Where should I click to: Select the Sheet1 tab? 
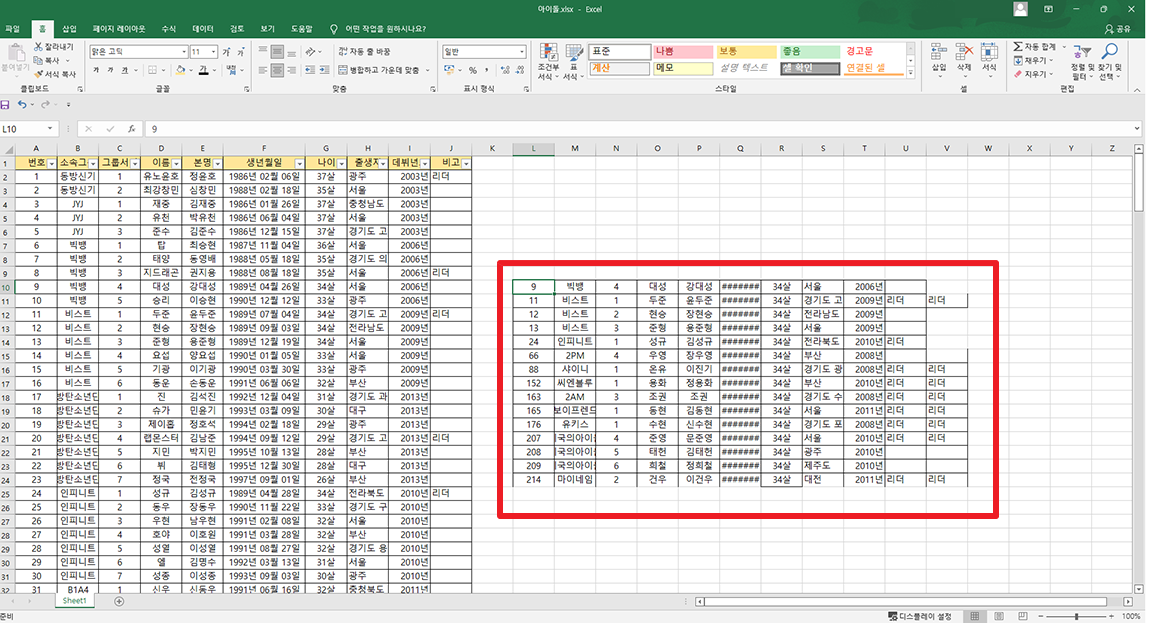74,601
